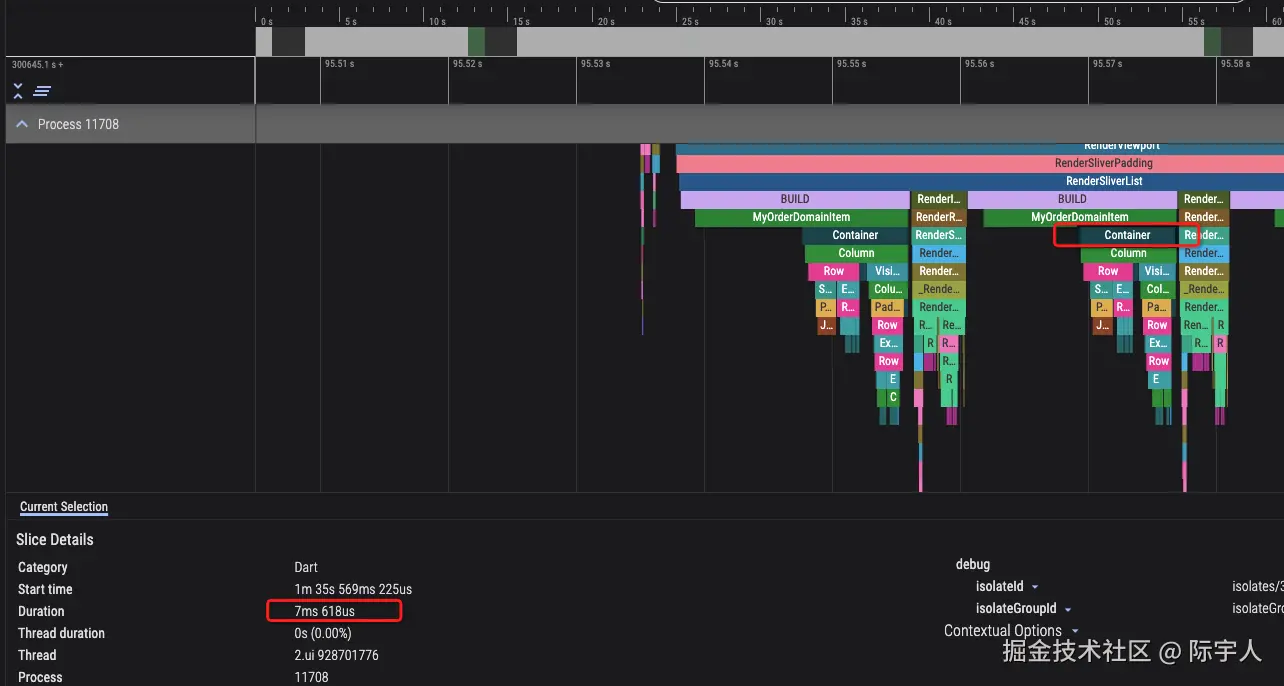Select the RenderSliverPadding slice
The image size is (1284, 686).
980,163
